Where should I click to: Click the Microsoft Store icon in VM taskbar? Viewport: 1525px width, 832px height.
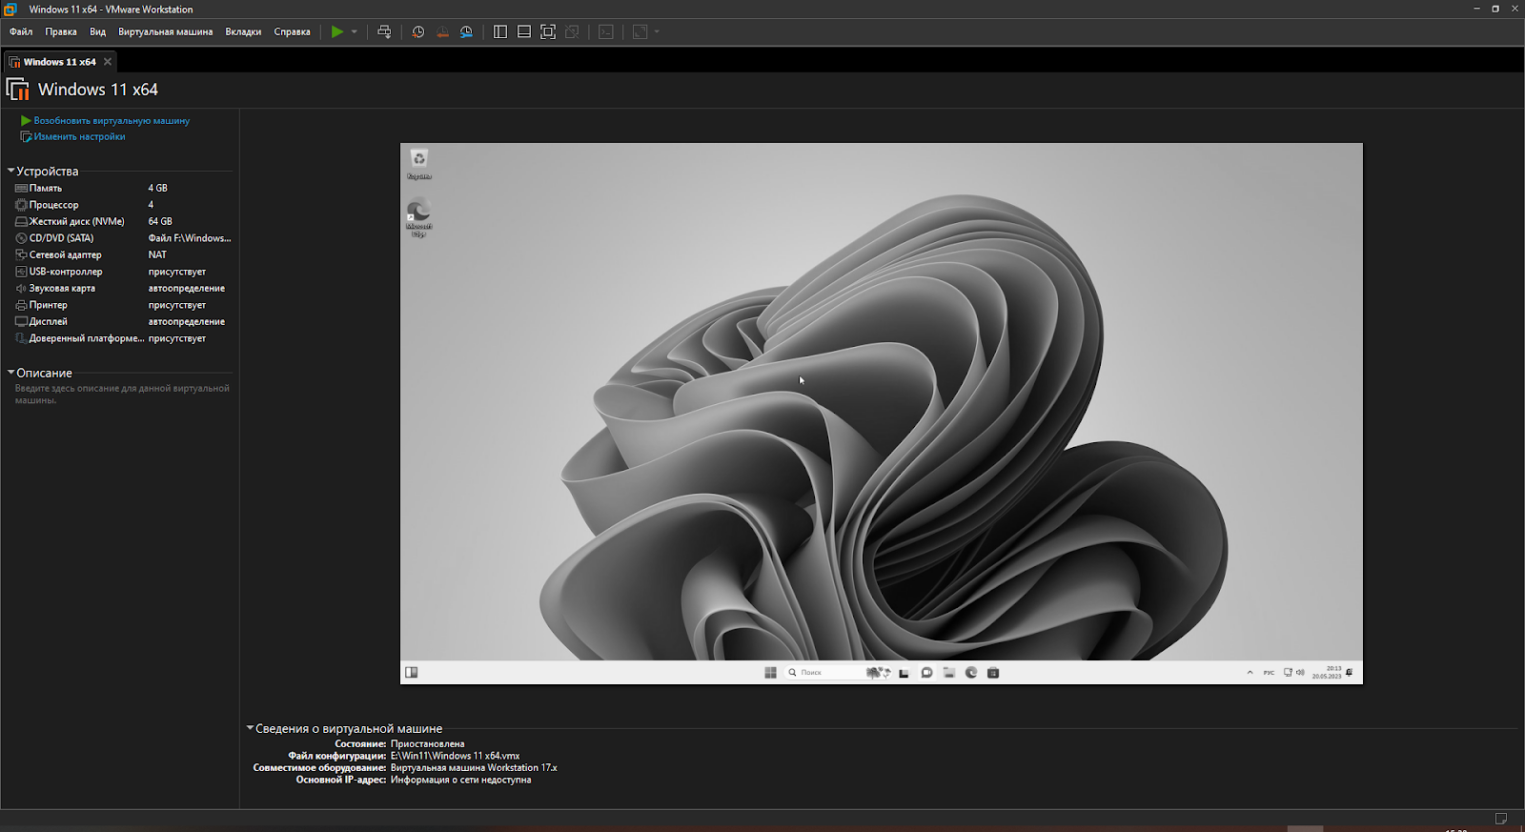pyautogui.click(x=993, y=673)
